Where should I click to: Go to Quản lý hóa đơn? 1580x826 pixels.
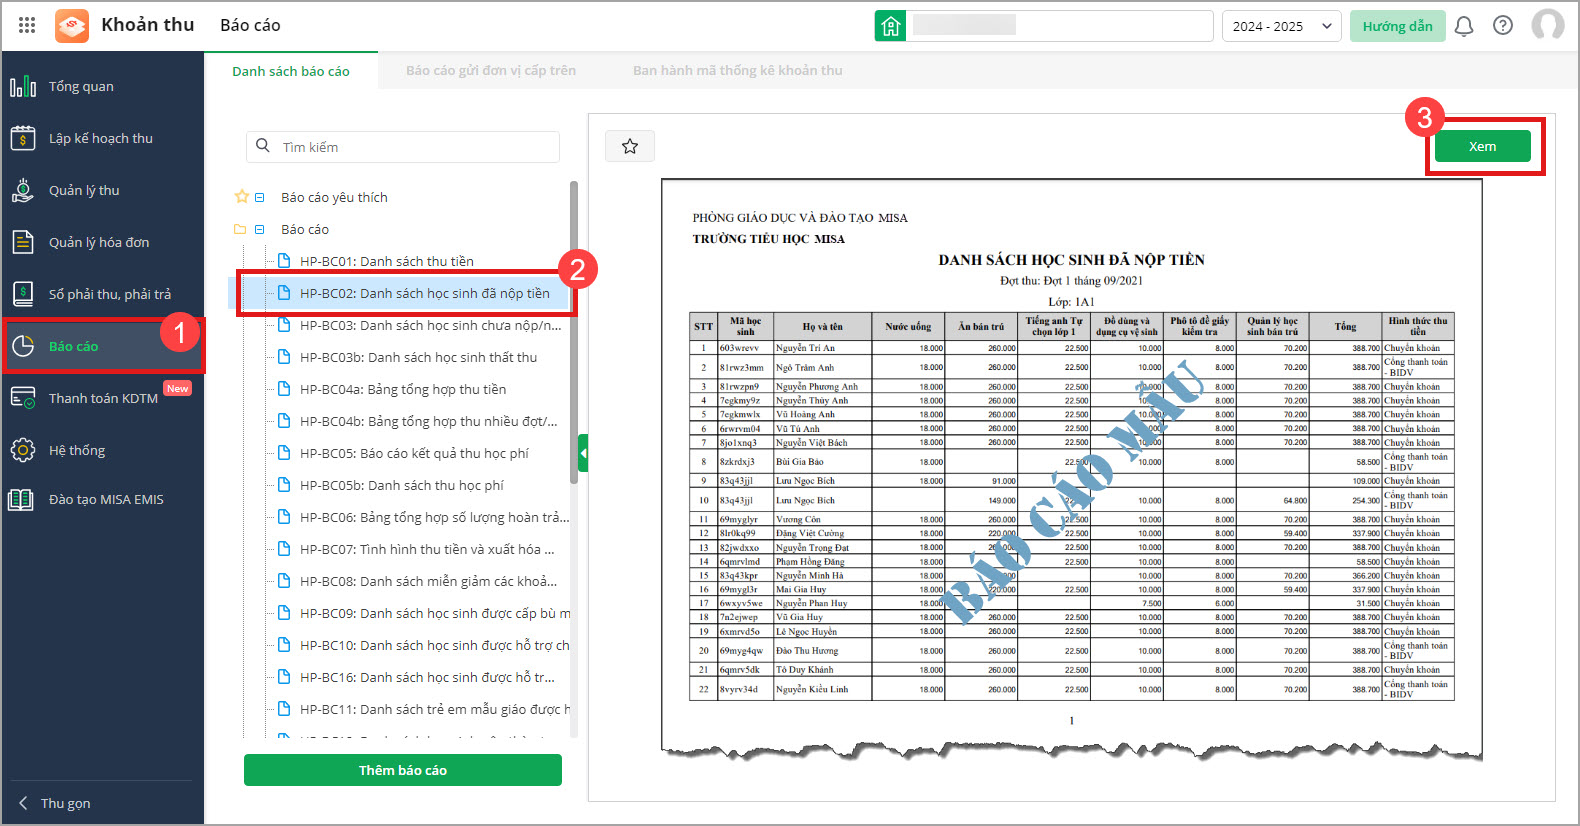coord(99,243)
